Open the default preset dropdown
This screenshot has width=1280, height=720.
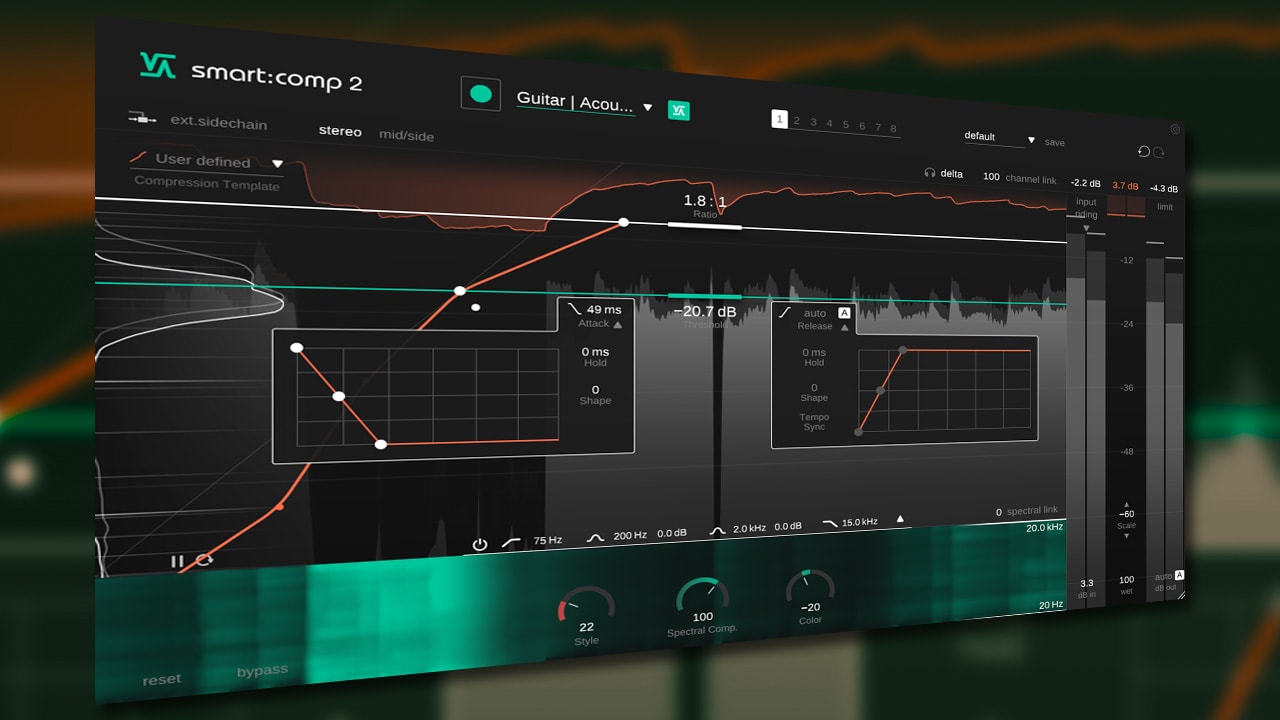[1030, 137]
